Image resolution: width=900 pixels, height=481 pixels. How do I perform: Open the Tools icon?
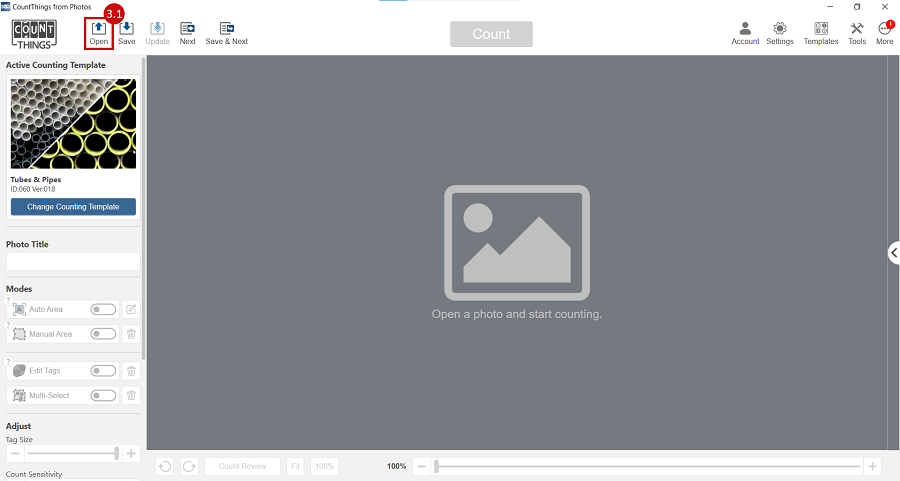[x=857, y=29]
